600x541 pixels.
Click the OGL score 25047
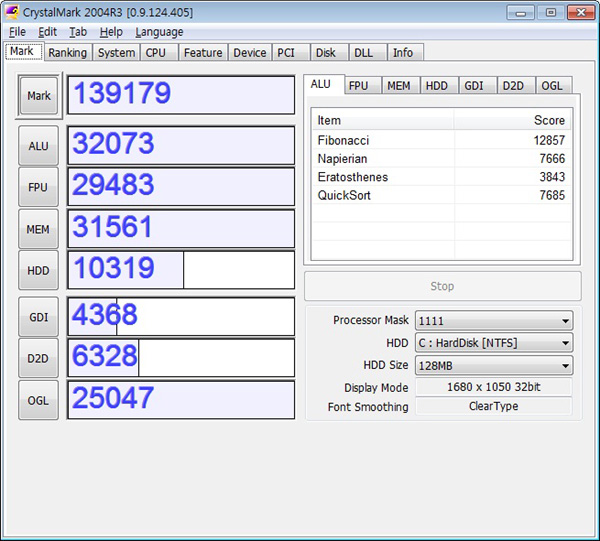181,400
